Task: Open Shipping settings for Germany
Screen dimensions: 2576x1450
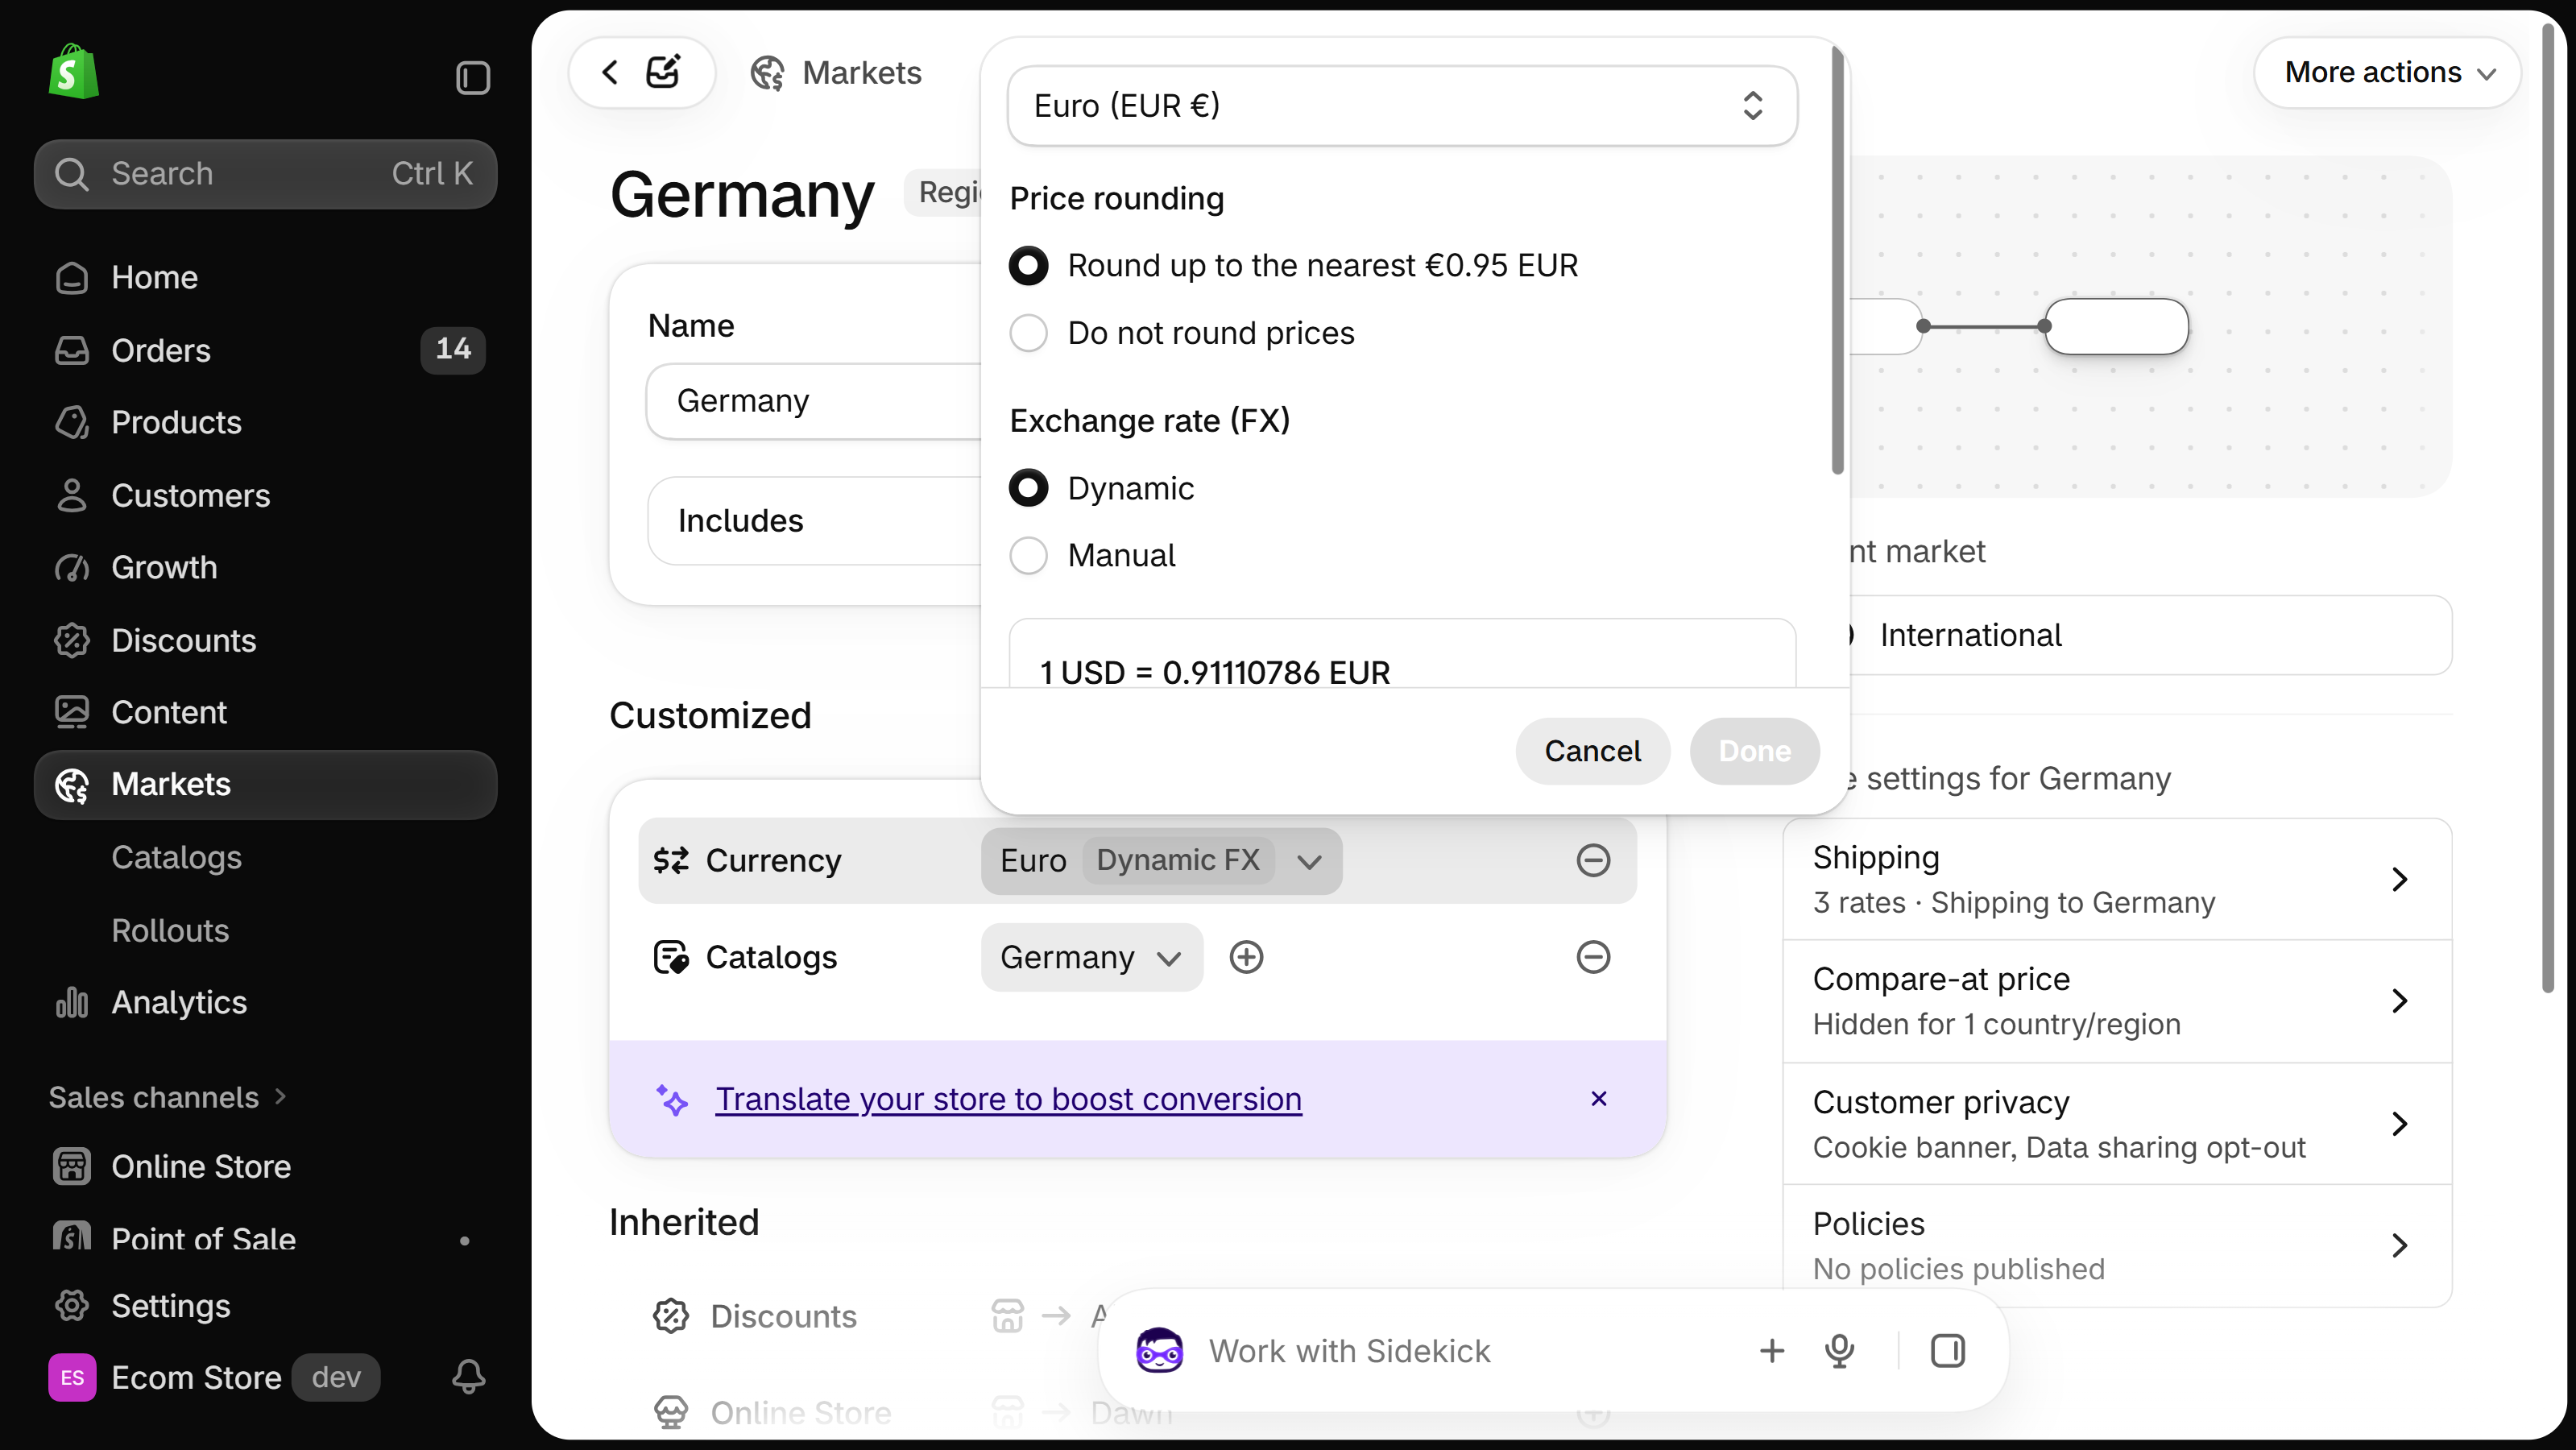Action: pyautogui.click(x=2116, y=879)
